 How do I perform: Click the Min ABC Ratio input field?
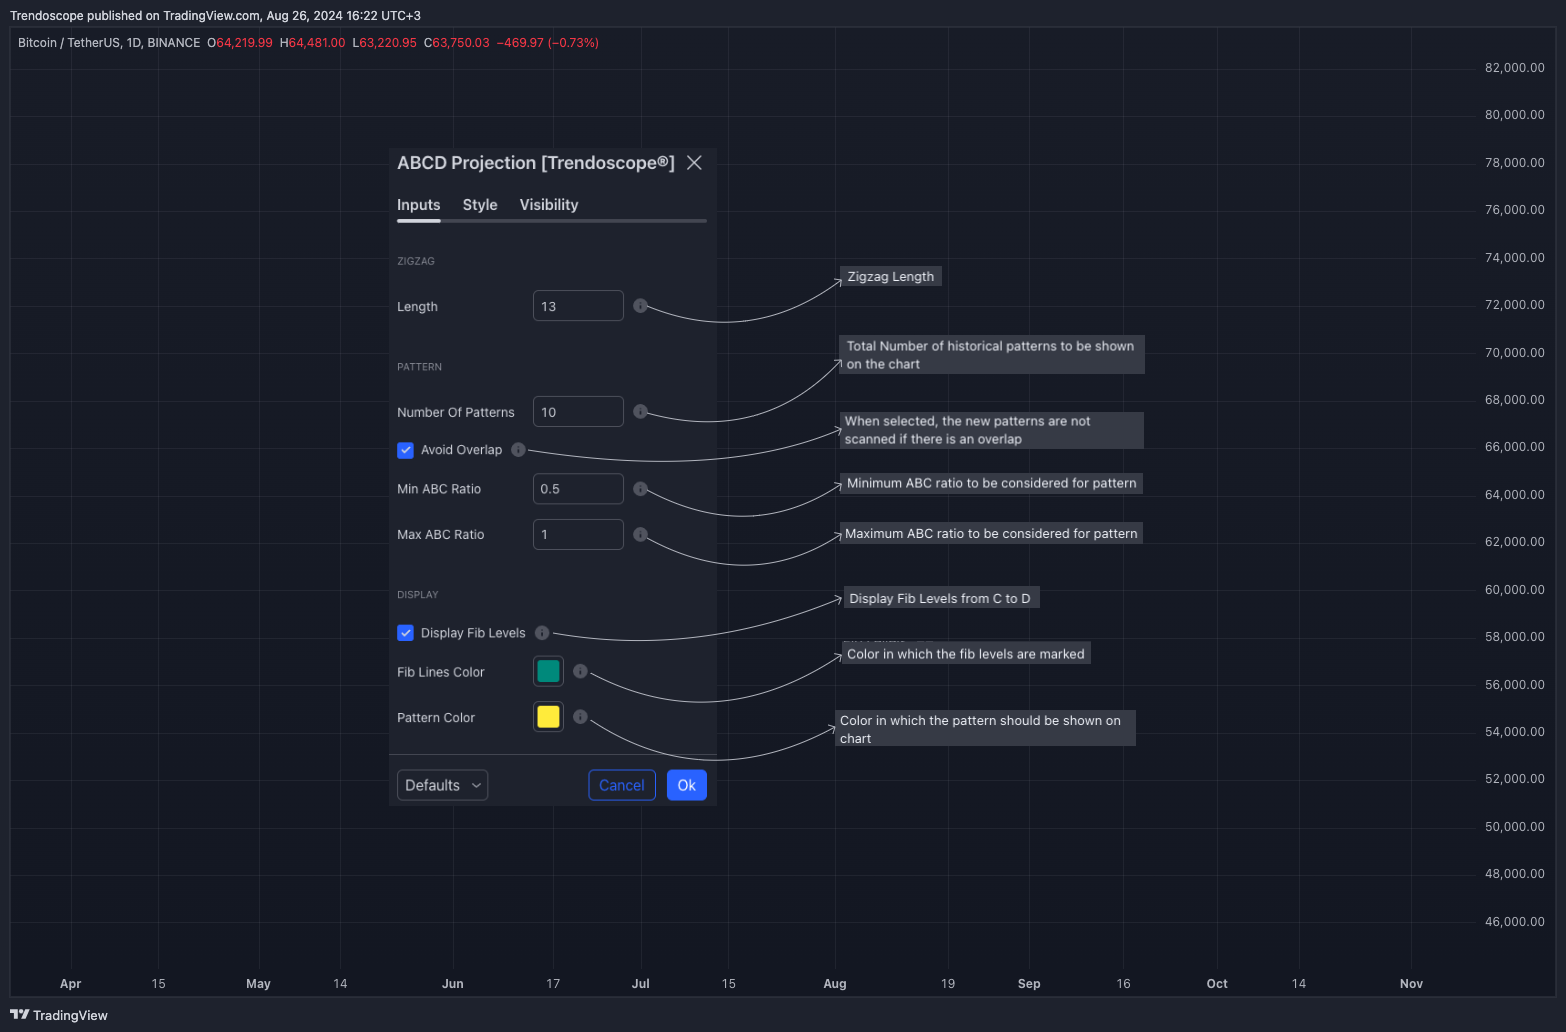(578, 489)
